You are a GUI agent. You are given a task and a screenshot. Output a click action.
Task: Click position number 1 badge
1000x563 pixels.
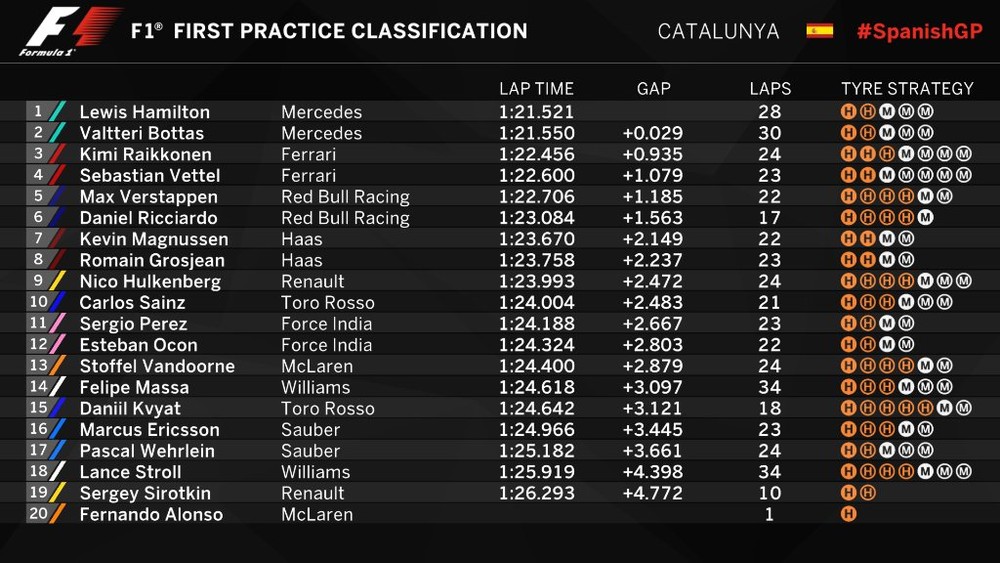pyautogui.click(x=39, y=112)
